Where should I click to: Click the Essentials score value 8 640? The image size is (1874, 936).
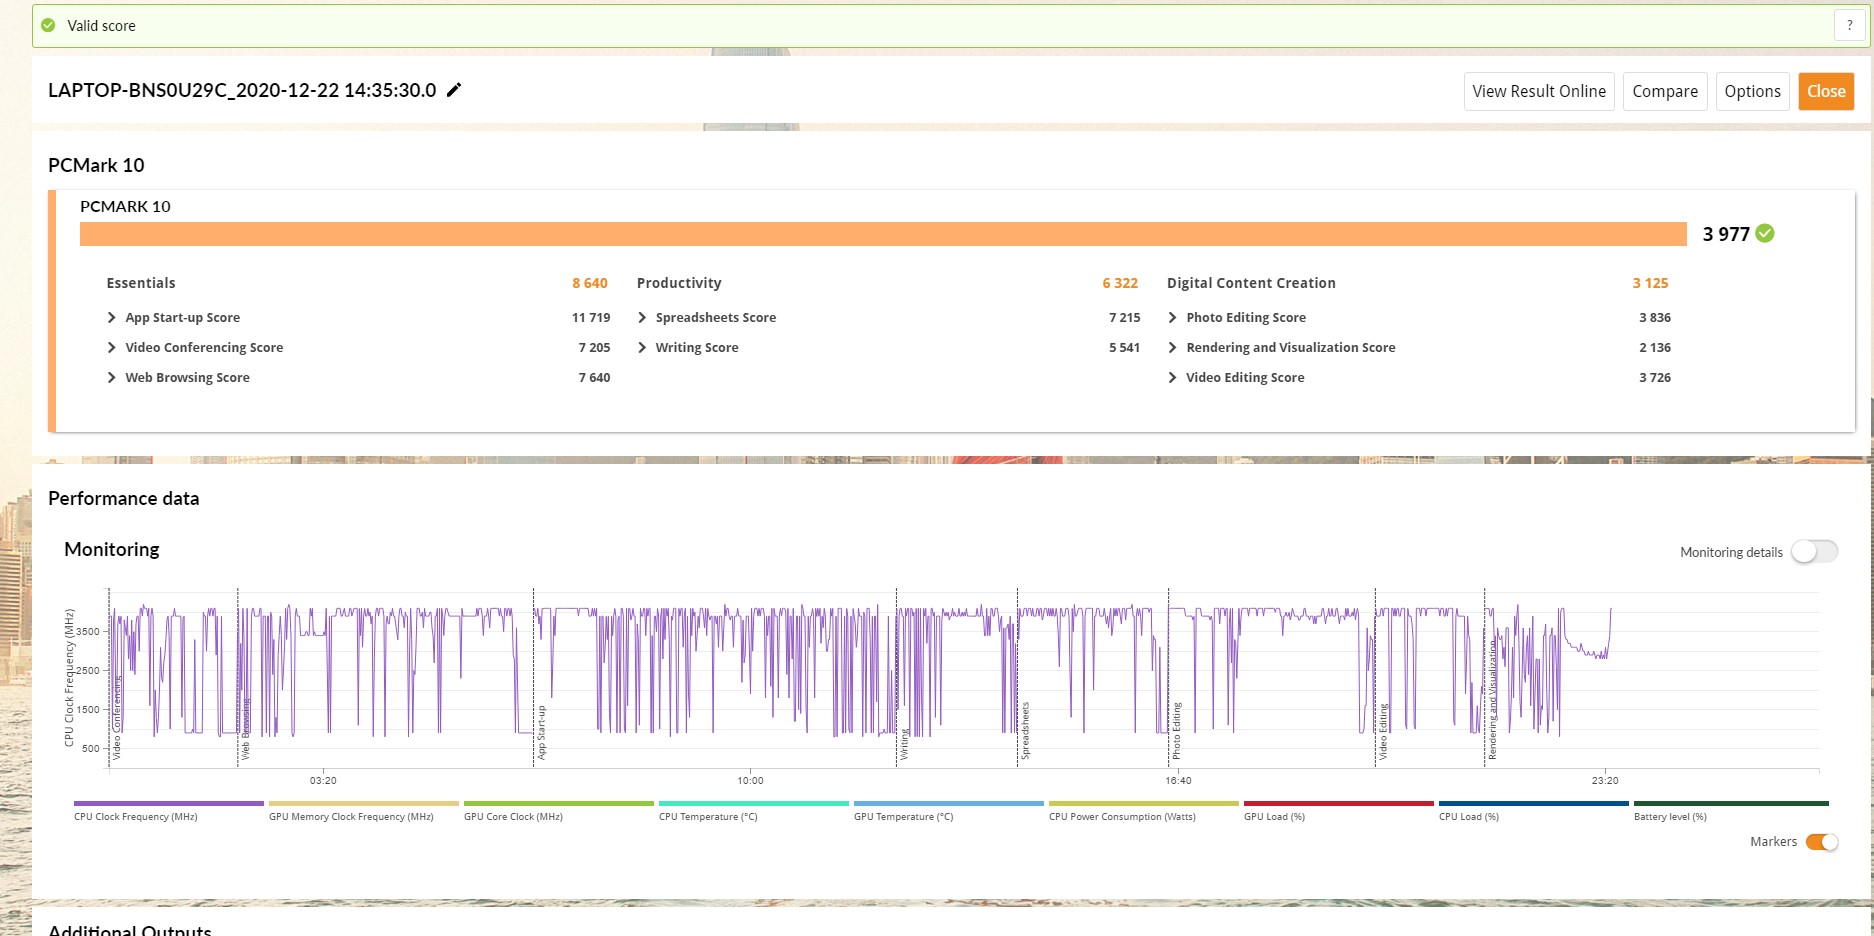[x=590, y=283]
